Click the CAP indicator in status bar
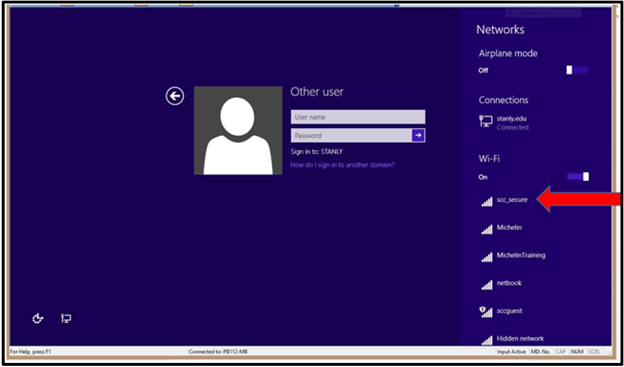 coord(560,352)
